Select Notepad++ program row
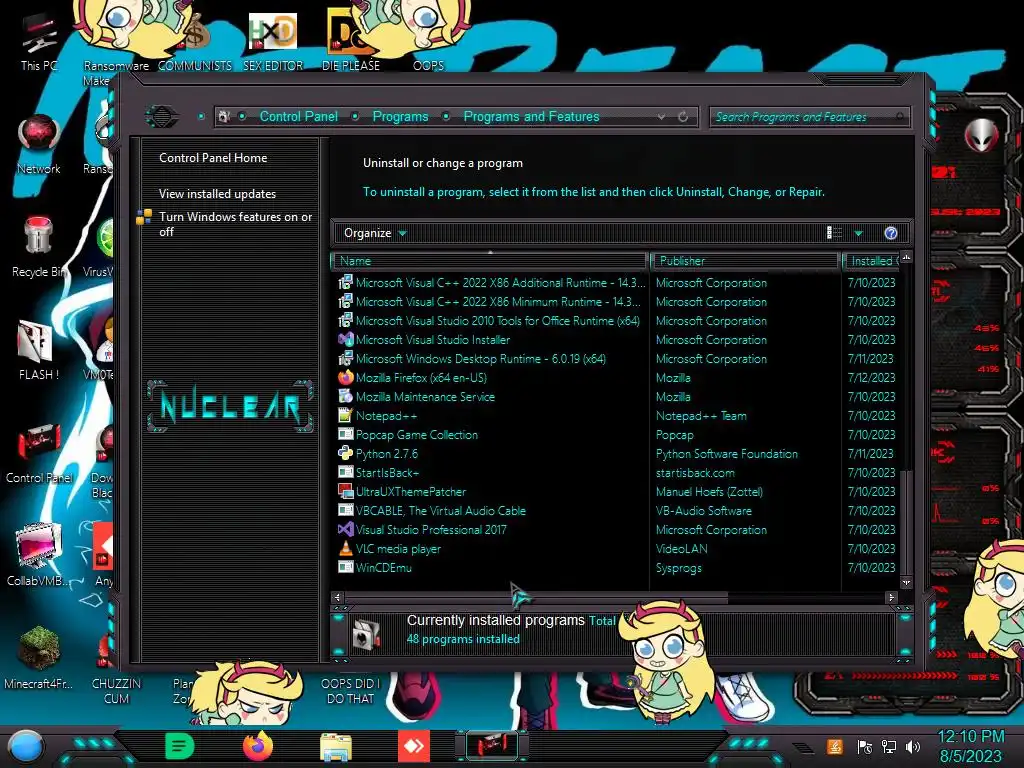The image size is (1024, 768). click(617, 415)
